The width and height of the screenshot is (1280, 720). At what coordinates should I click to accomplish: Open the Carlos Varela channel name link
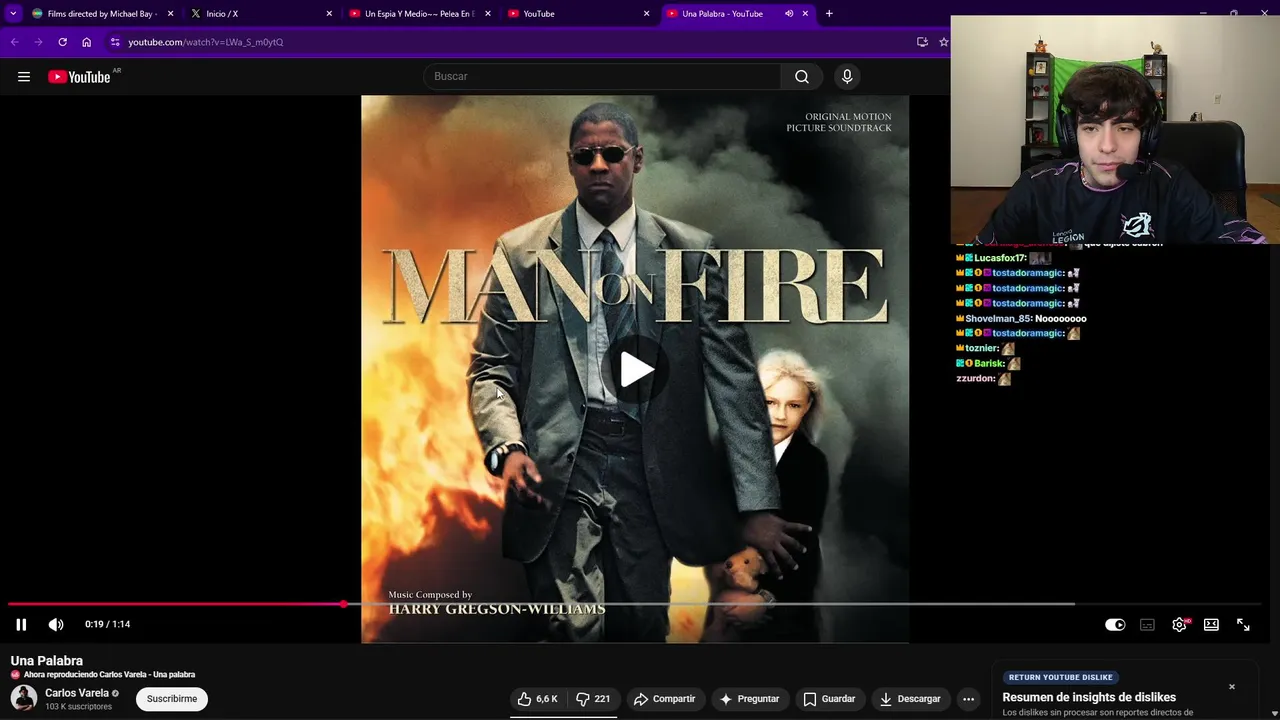pyautogui.click(x=77, y=693)
